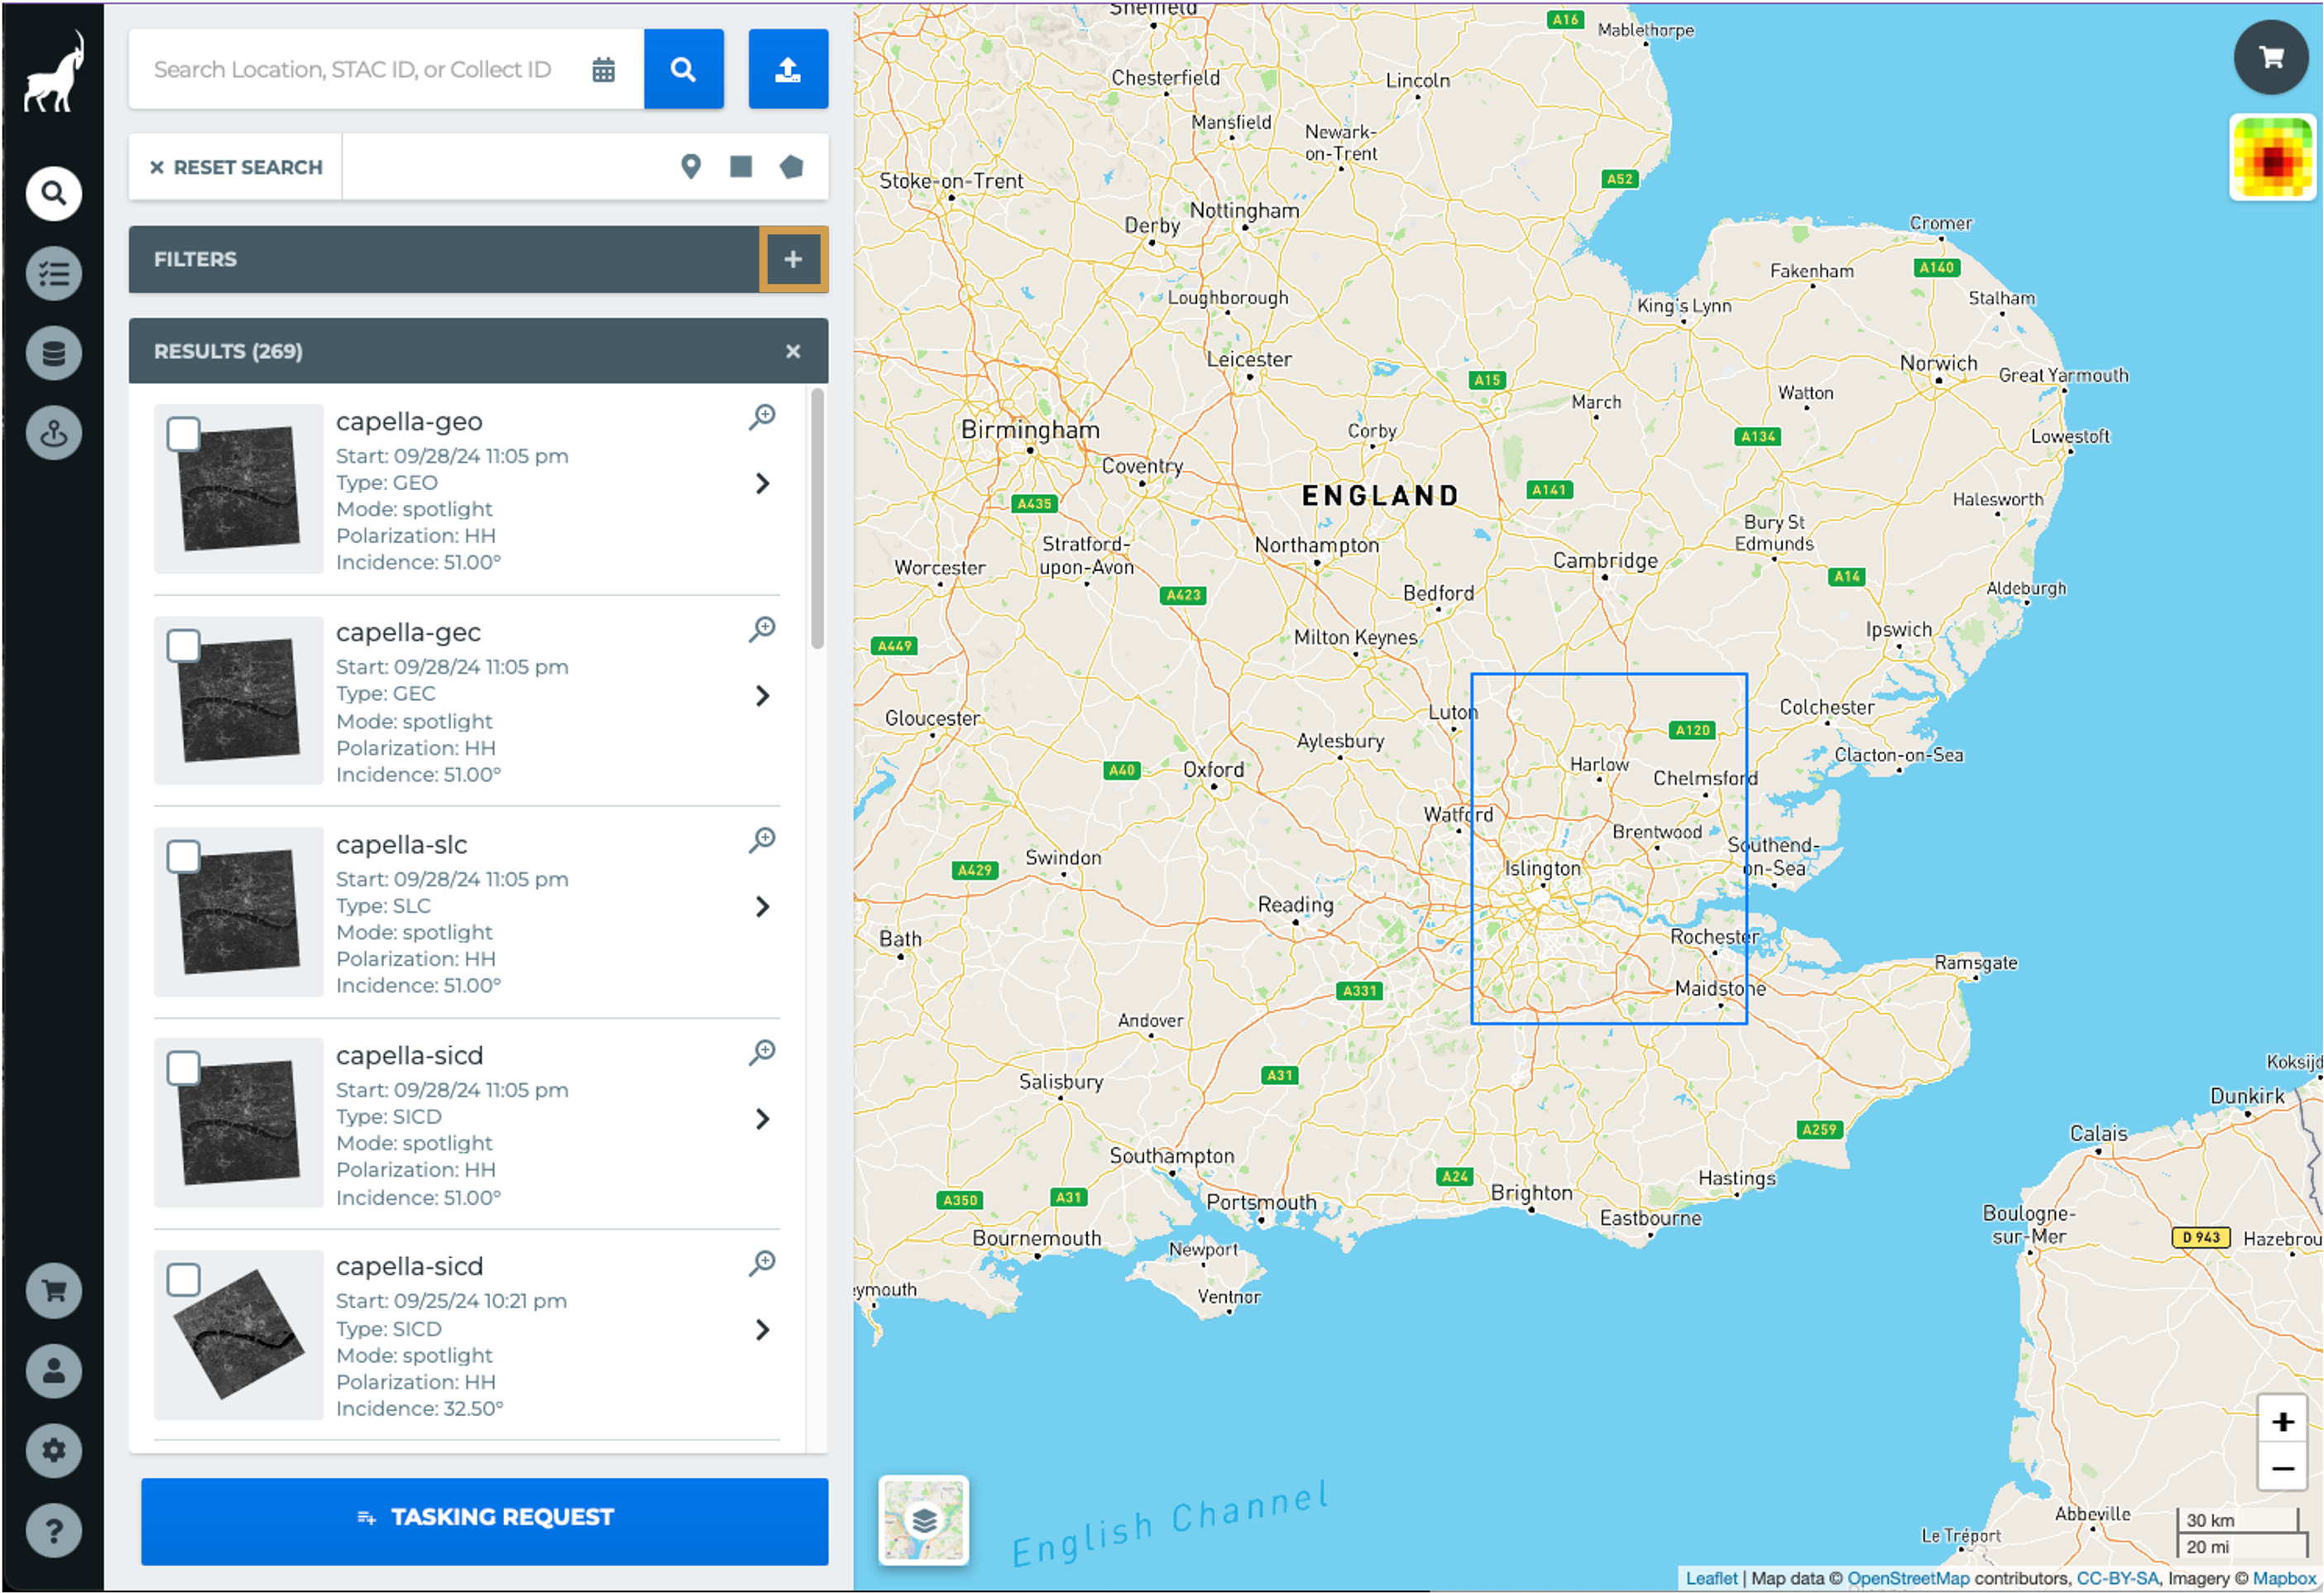The width and height of the screenshot is (2324, 1593).
Task: Zoom to capella-slc result footprint
Action: 763,839
